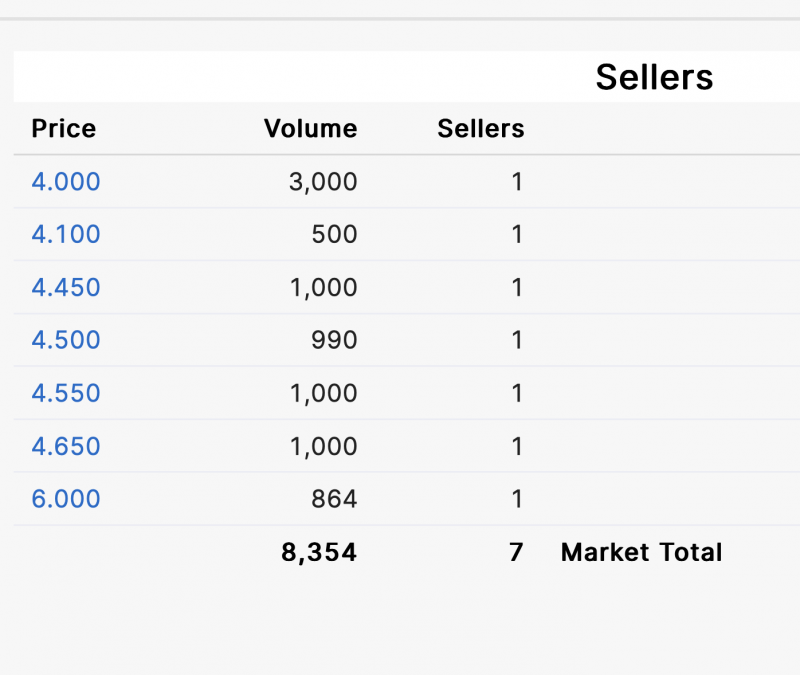Click the Volume column header
The image size is (800, 675).
310,129
